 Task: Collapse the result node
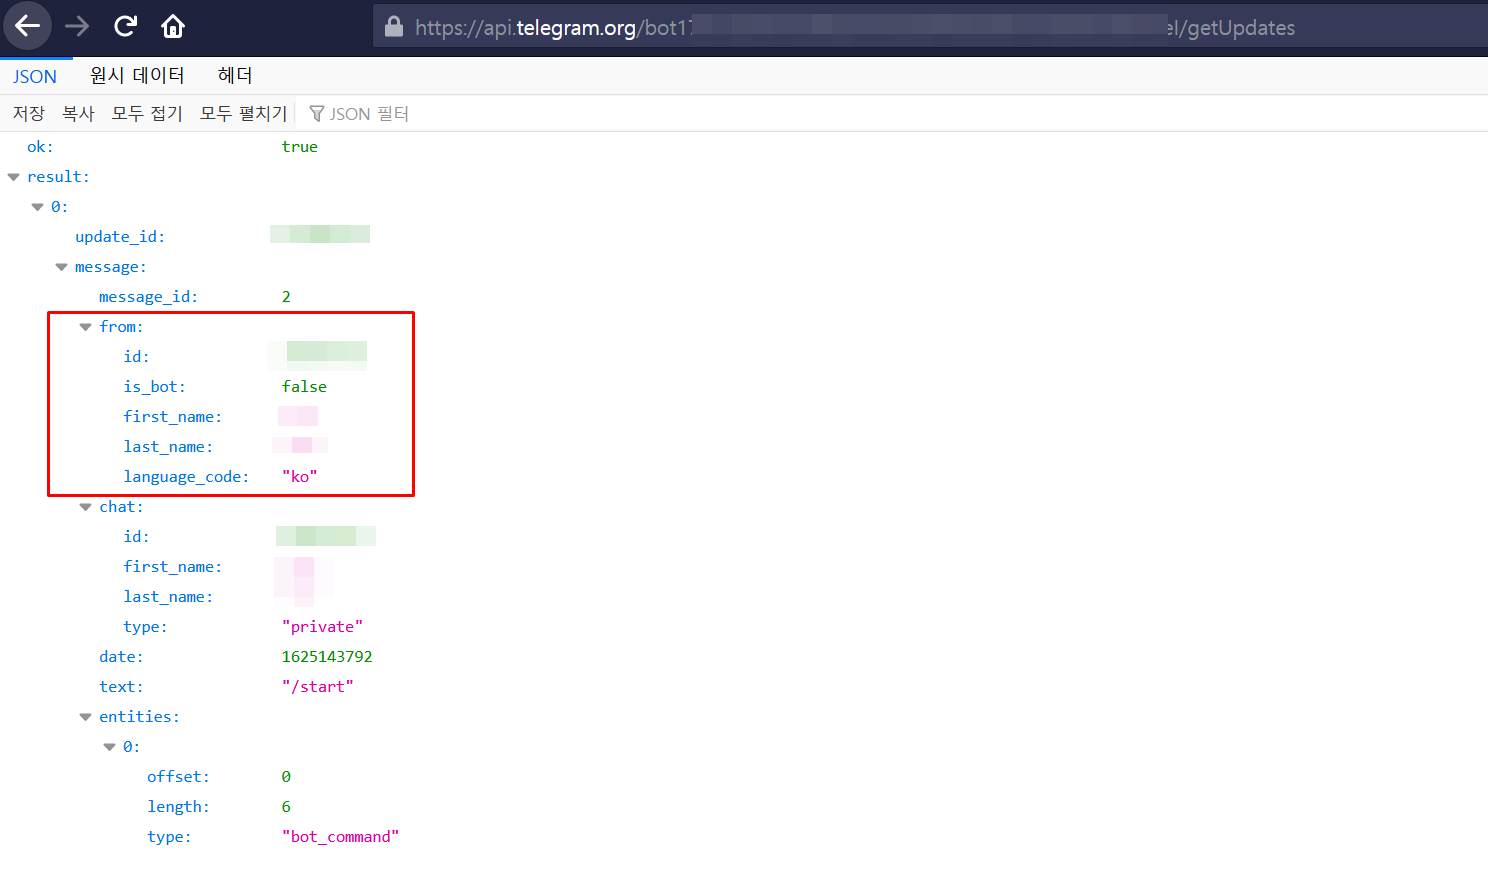(x=14, y=177)
